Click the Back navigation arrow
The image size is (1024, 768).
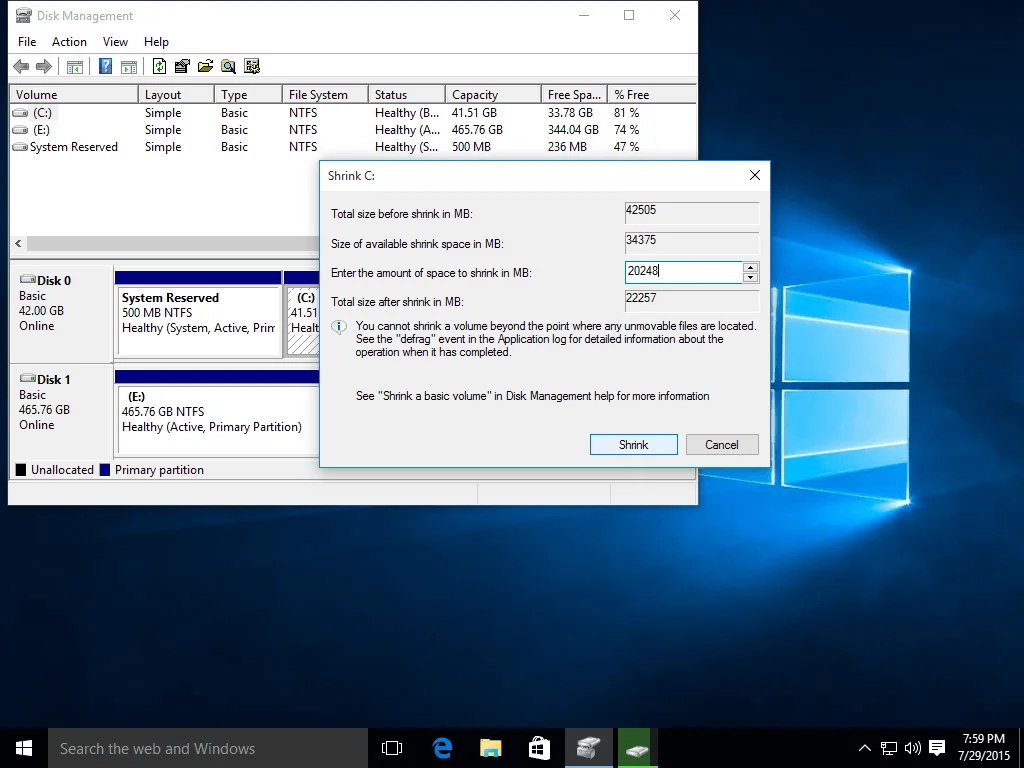(x=21, y=66)
